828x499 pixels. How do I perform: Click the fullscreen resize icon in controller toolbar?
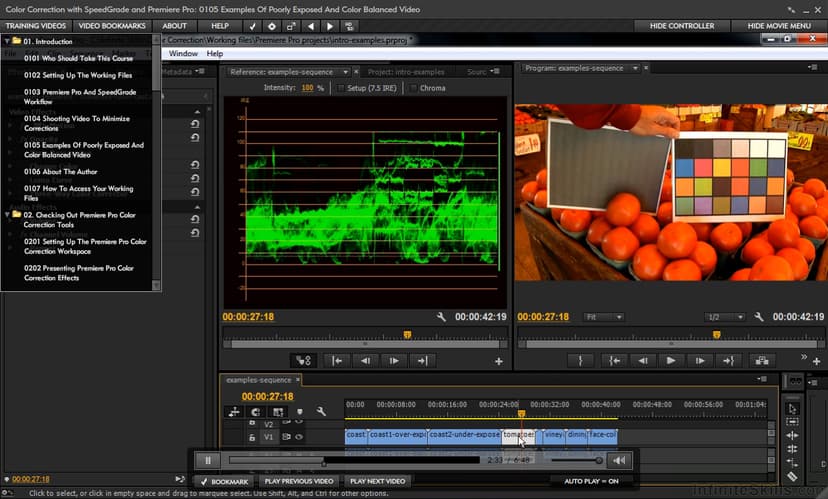(291, 26)
